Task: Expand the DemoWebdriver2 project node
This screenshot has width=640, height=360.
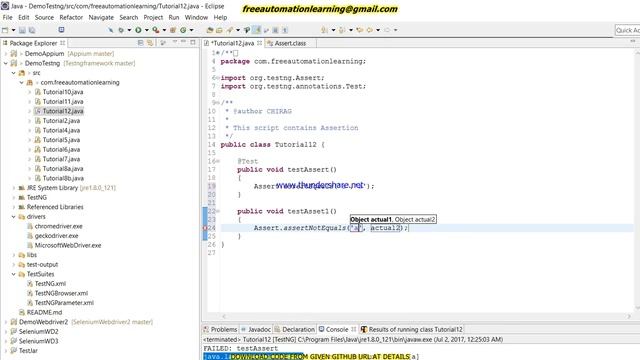Action: [x=6, y=322]
